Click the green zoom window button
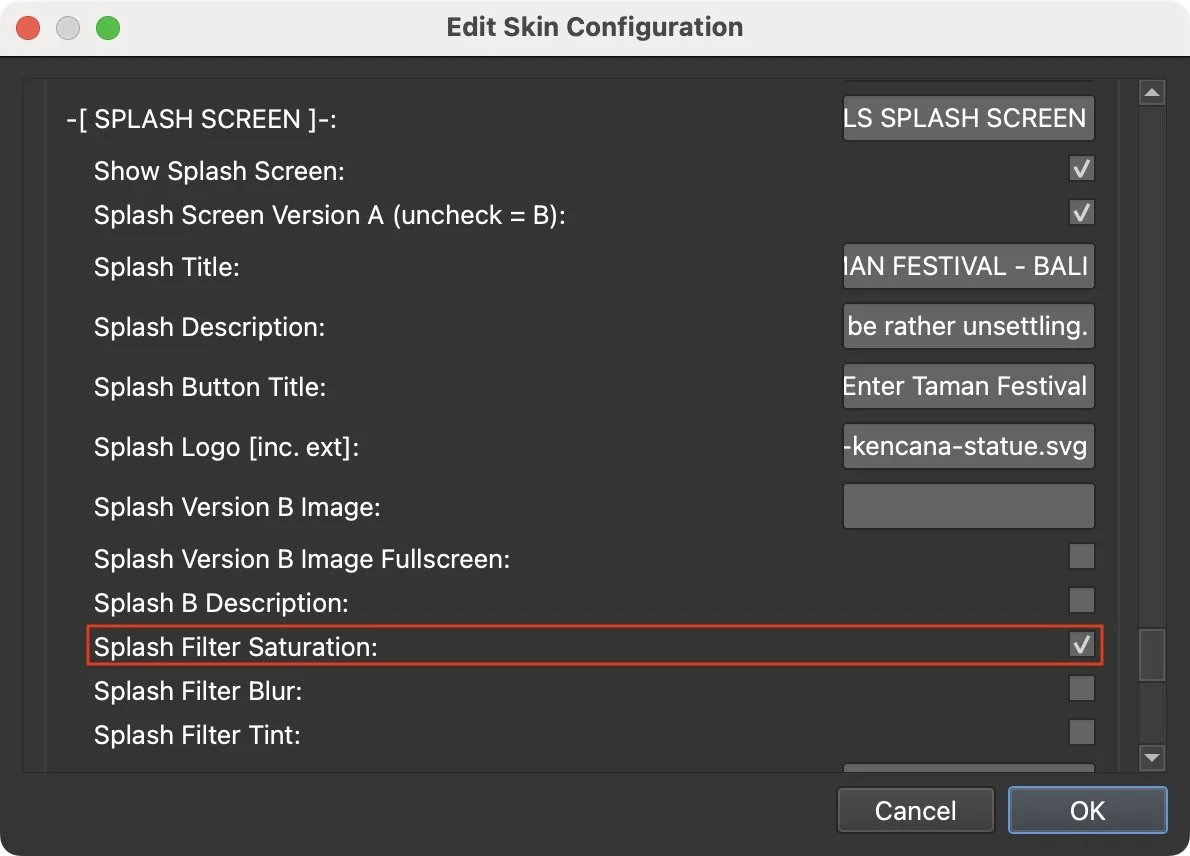The image size is (1190, 856). (x=108, y=28)
